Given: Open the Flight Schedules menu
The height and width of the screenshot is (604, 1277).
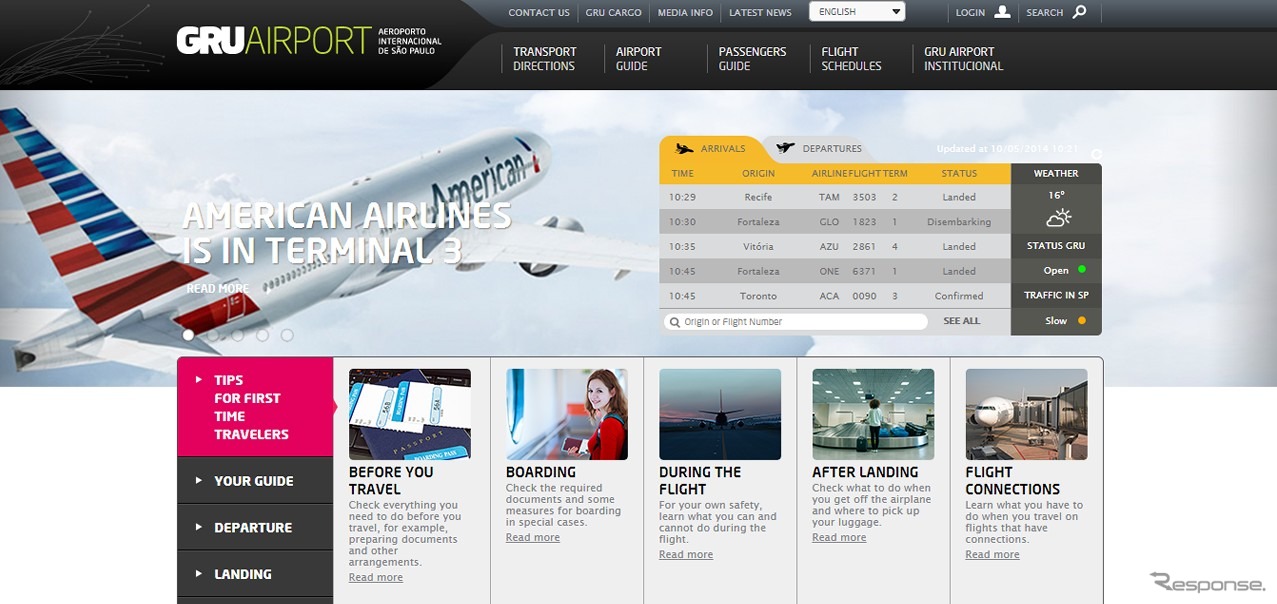Looking at the screenshot, I should point(851,59).
